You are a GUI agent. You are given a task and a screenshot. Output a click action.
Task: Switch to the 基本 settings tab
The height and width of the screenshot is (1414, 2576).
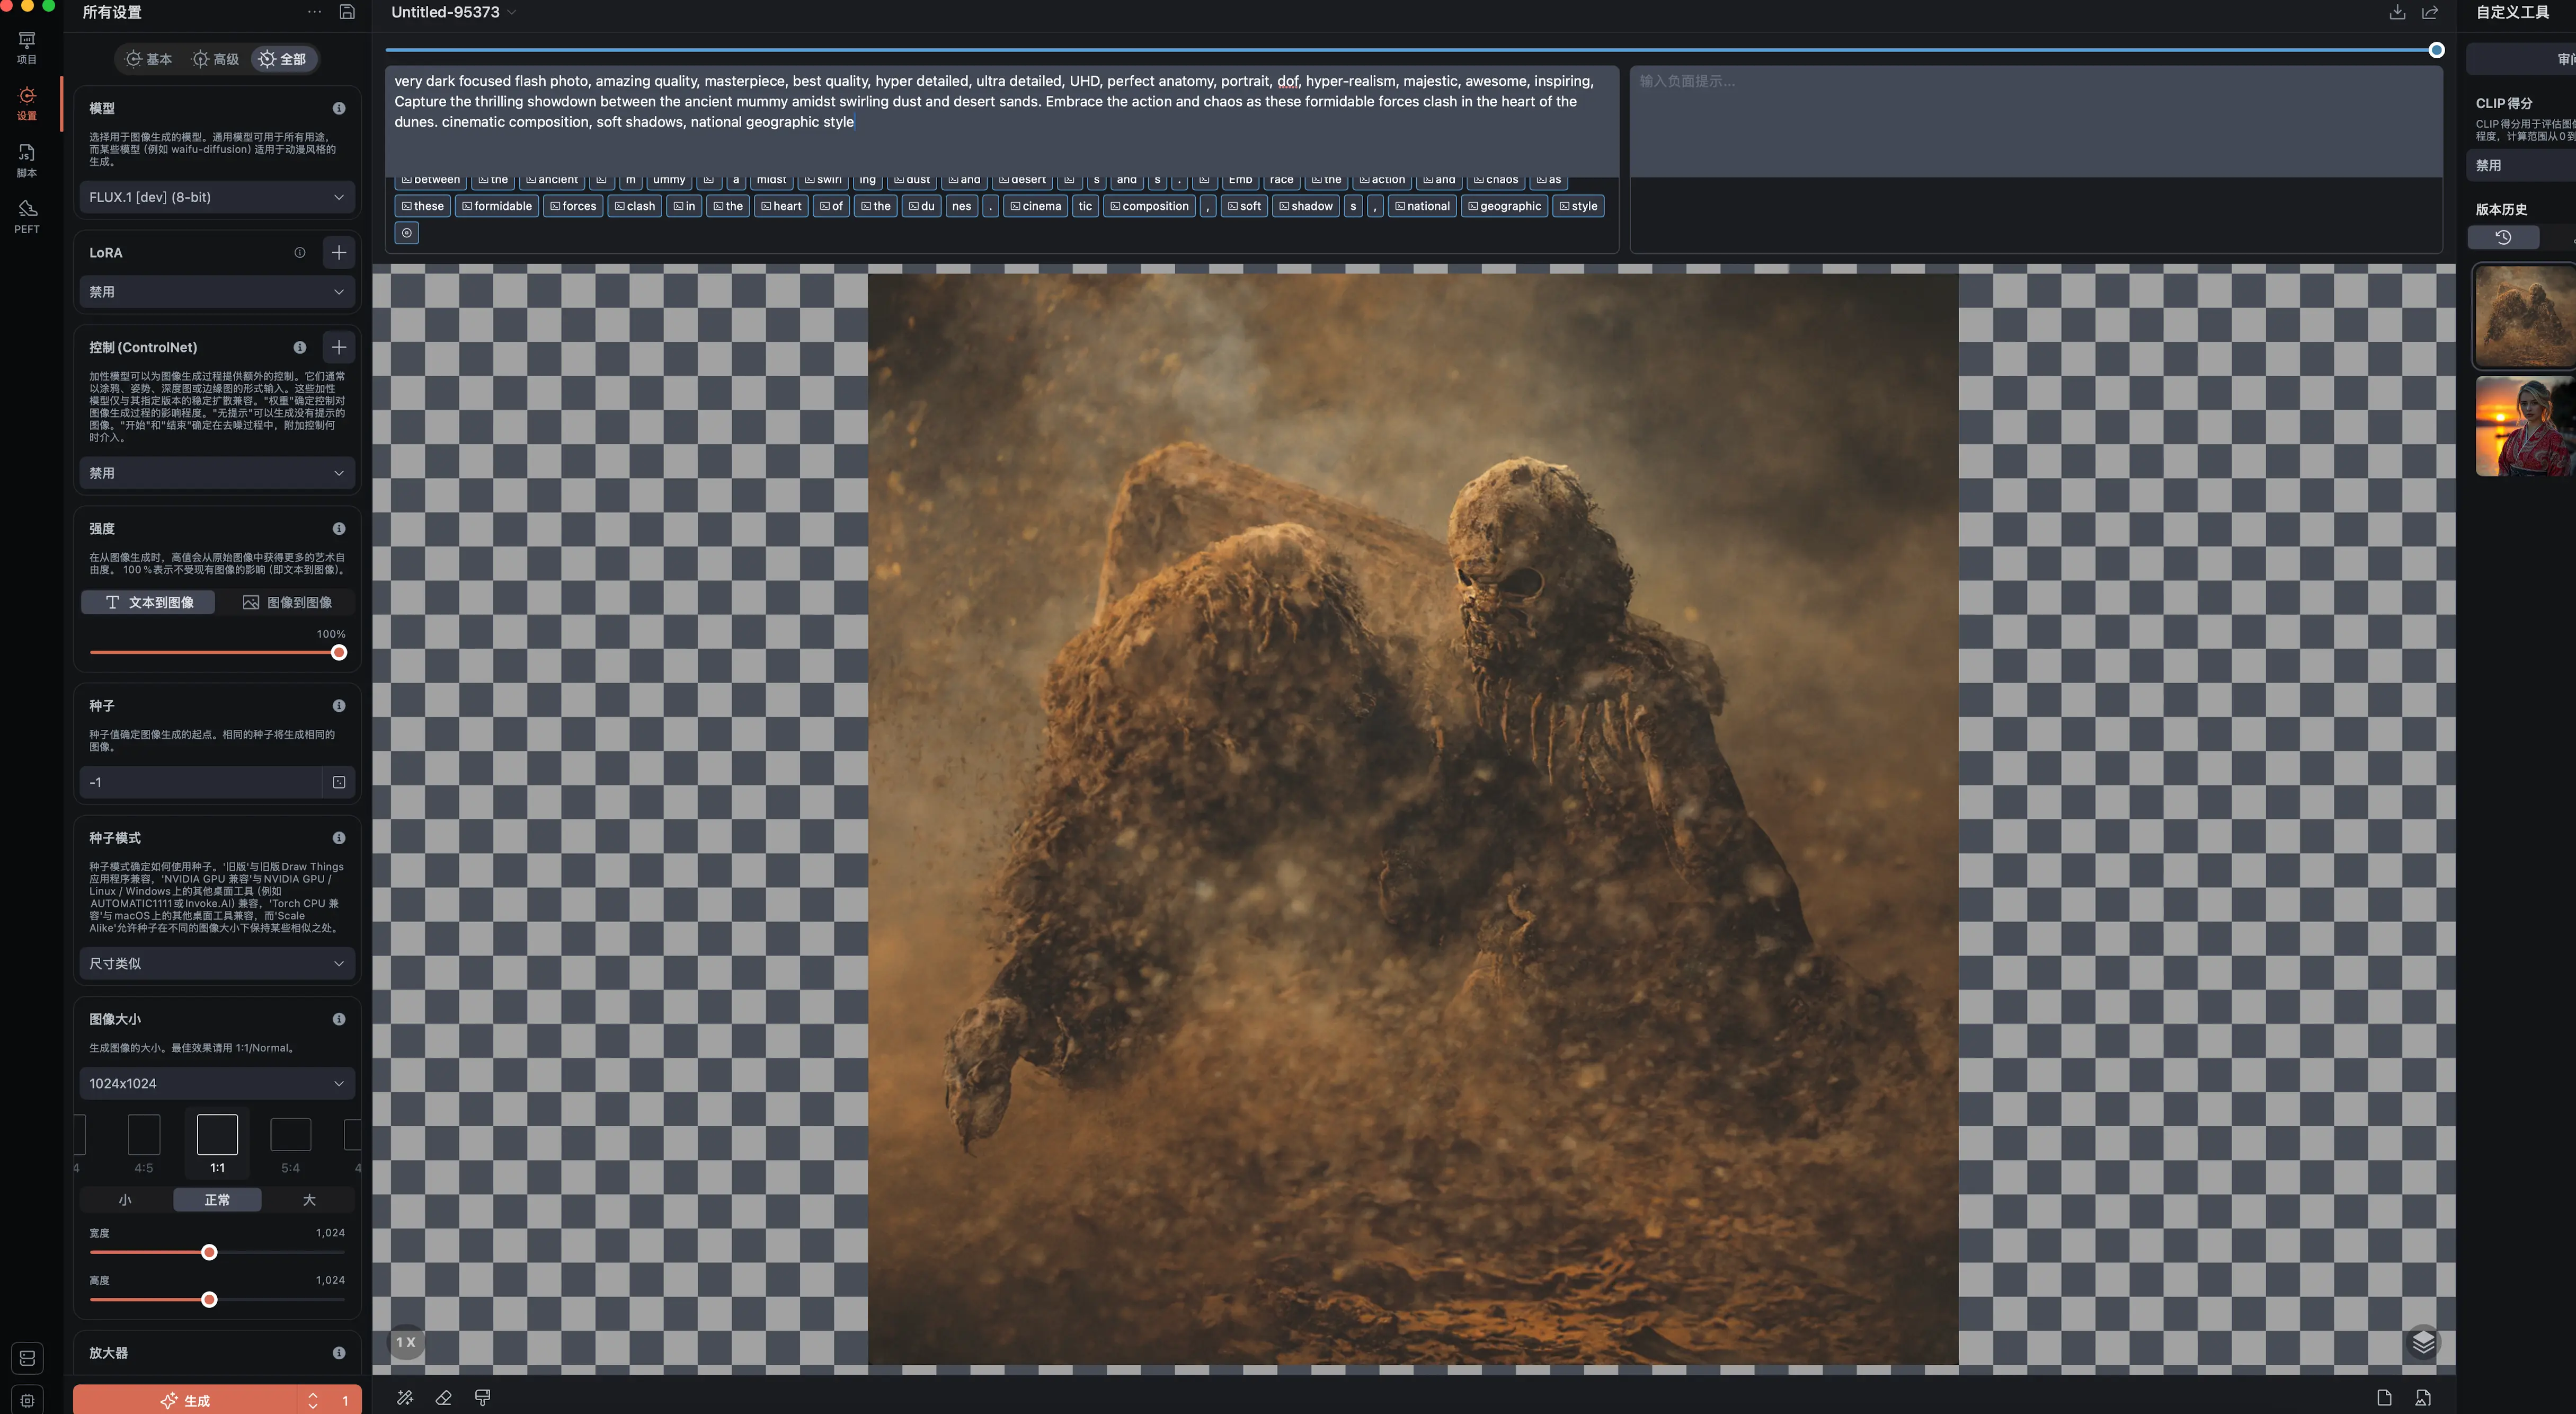click(x=149, y=59)
